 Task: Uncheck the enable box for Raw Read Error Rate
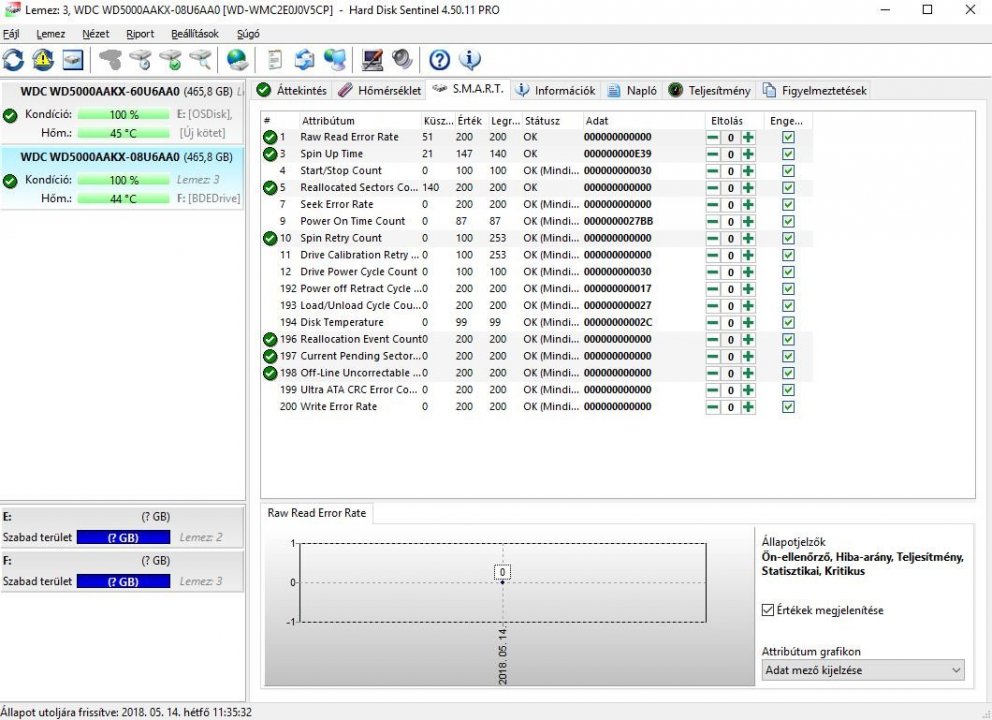tap(788, 137)
